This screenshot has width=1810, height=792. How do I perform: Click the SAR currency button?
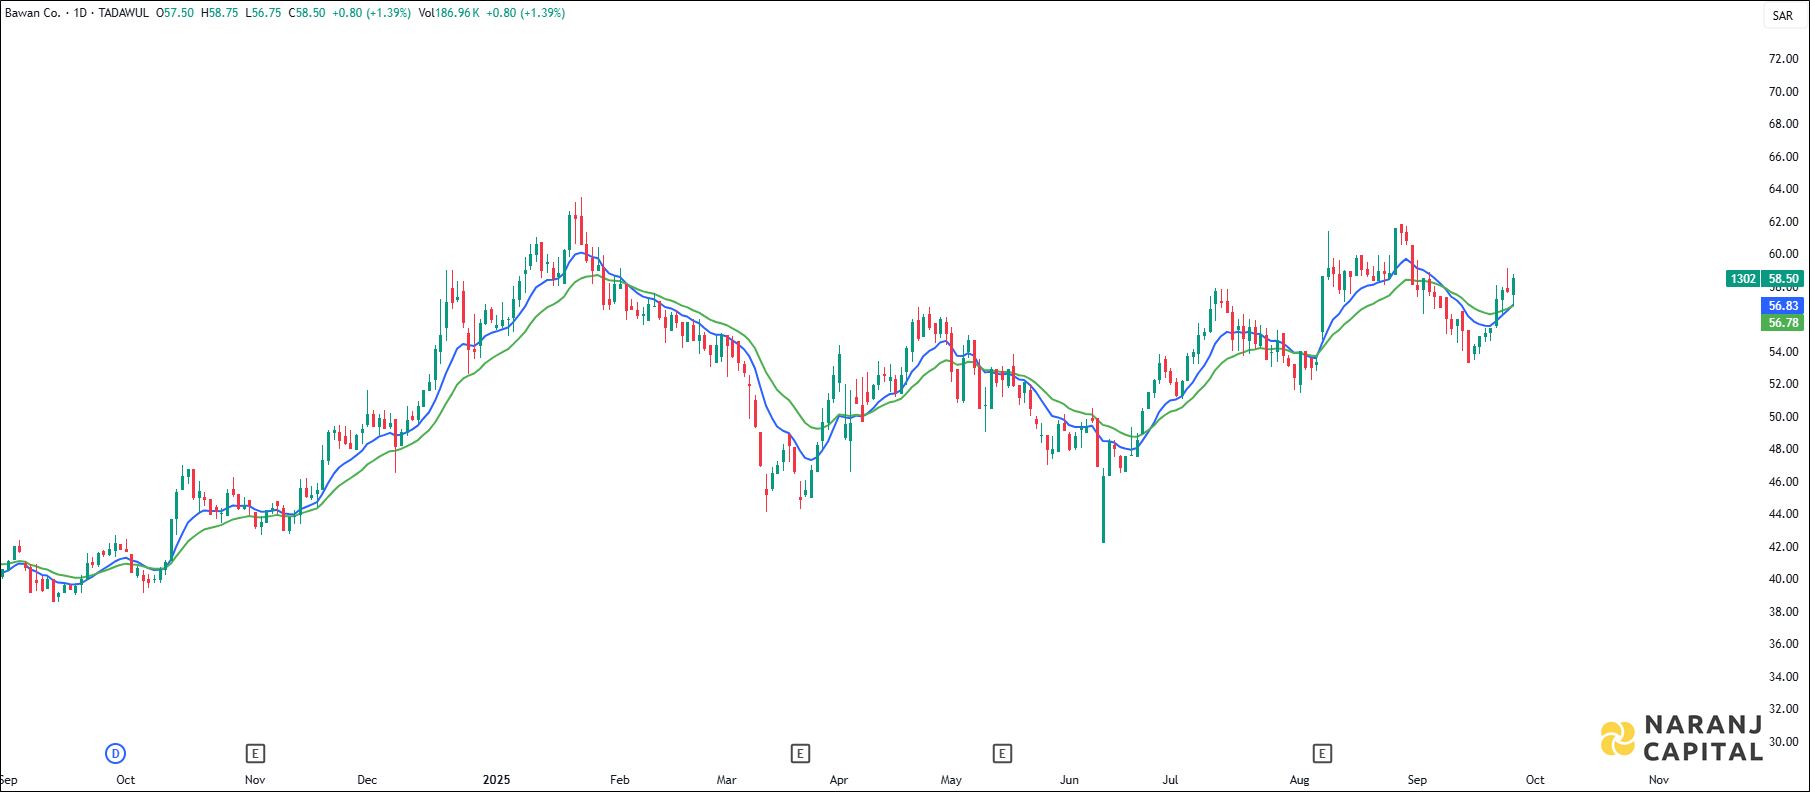coord(1783,15)
